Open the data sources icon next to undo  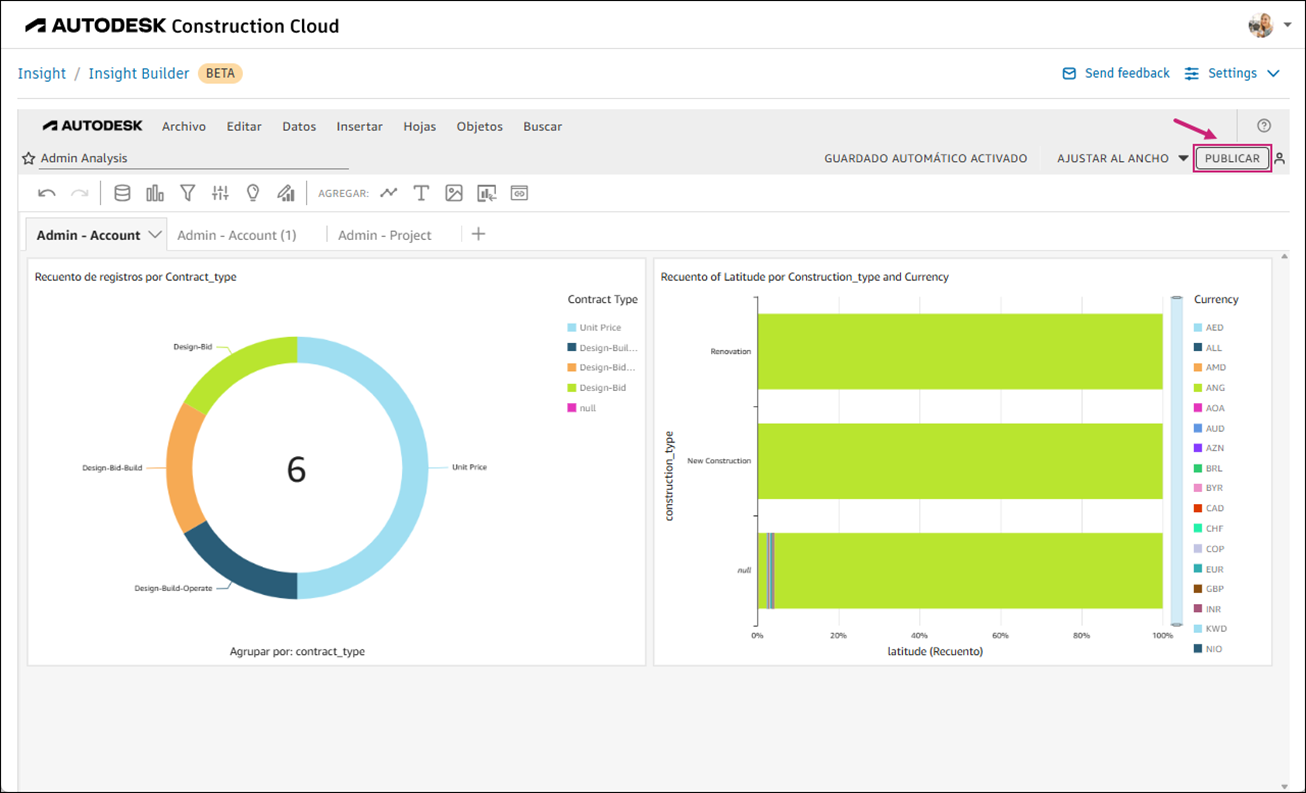[122, 192]
